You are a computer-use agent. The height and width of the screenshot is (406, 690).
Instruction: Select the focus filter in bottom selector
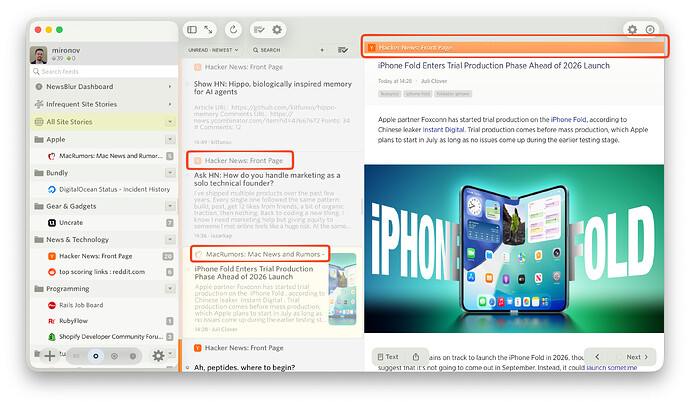coord(114,356)
